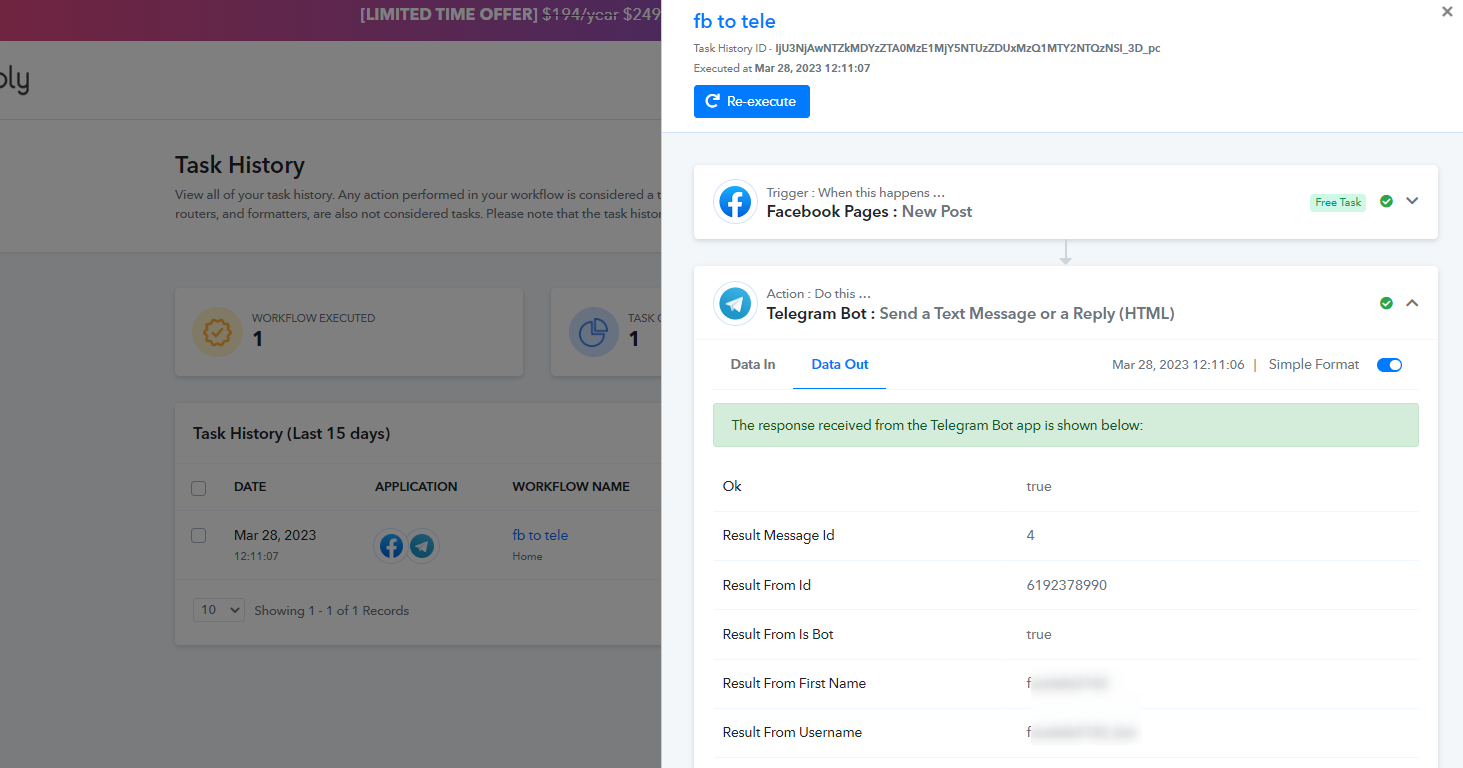Click the Result From Username label

pos(792,732)
